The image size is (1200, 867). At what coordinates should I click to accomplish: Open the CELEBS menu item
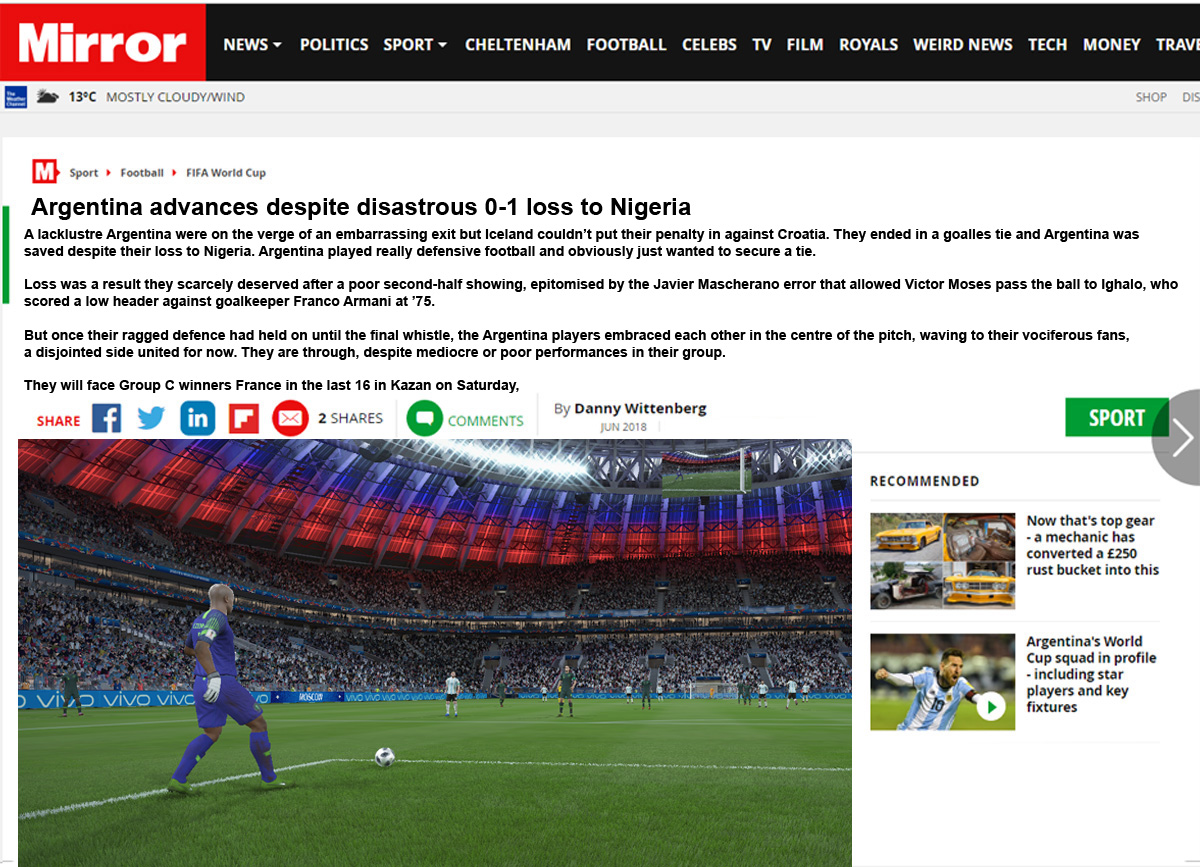pos(709,44)
